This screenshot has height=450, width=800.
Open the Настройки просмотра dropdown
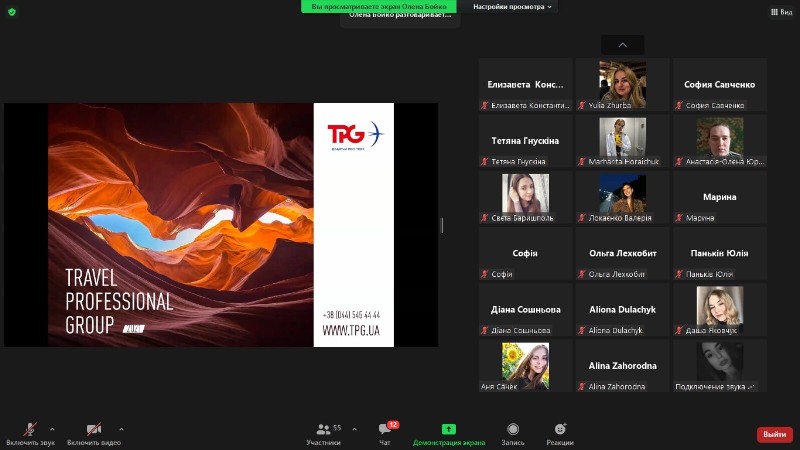[512, 7]
